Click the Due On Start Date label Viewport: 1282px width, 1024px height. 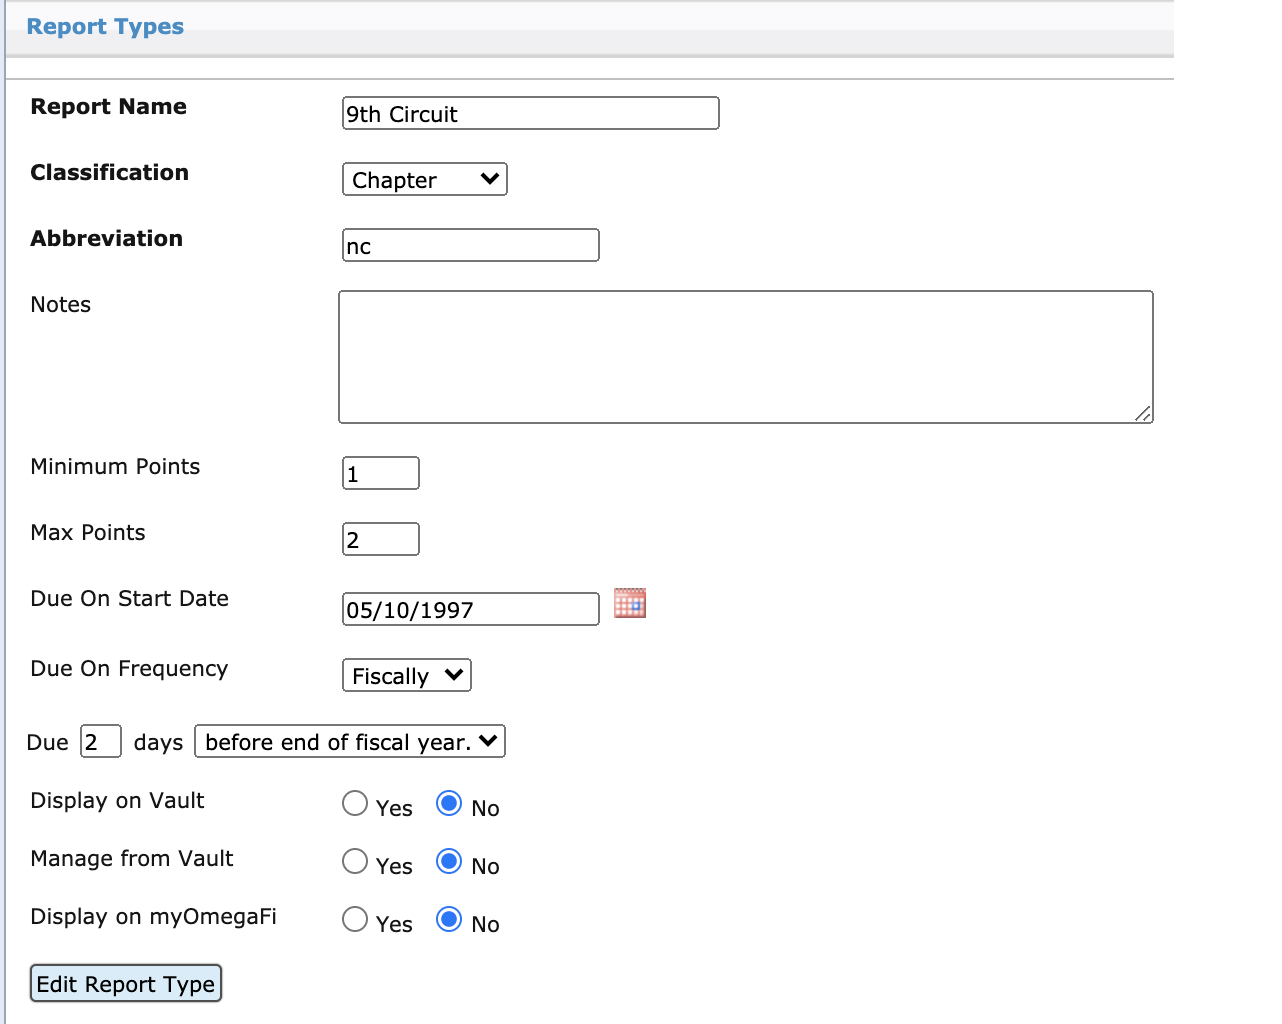130,598
